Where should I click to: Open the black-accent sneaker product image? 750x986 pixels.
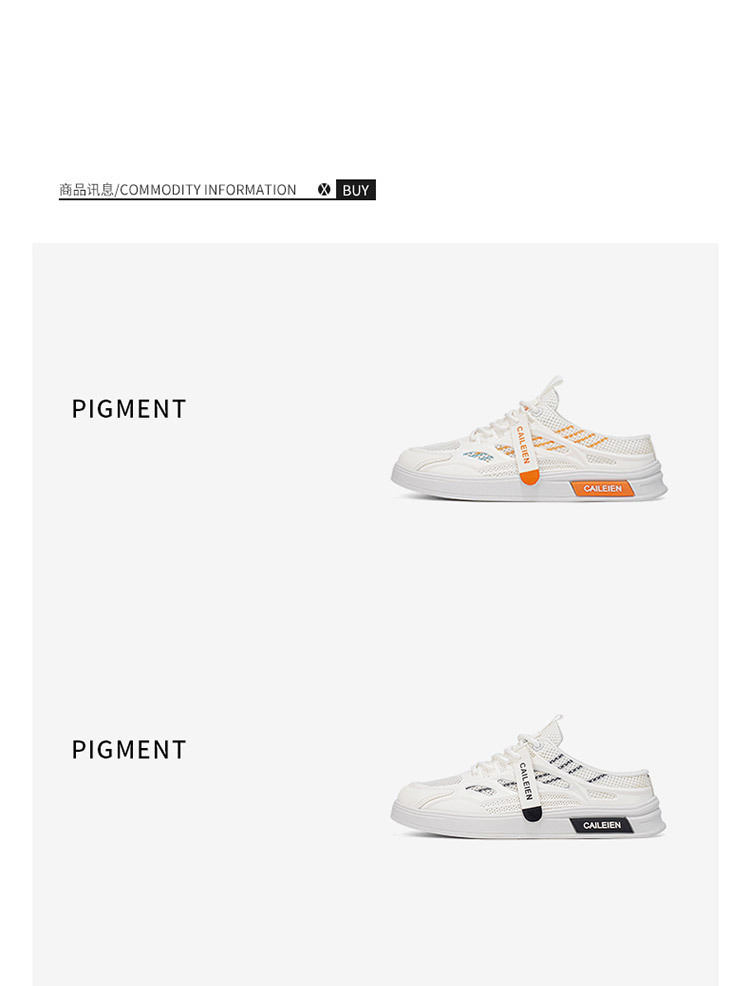pyautogui.click(x=529, y=777)
